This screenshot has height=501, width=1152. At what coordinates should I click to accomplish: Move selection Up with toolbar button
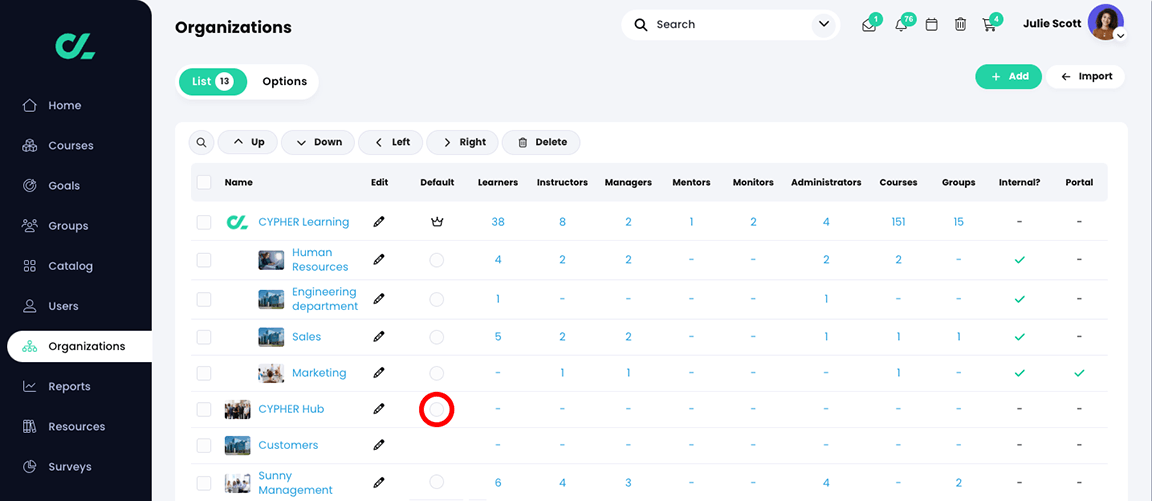248,143
